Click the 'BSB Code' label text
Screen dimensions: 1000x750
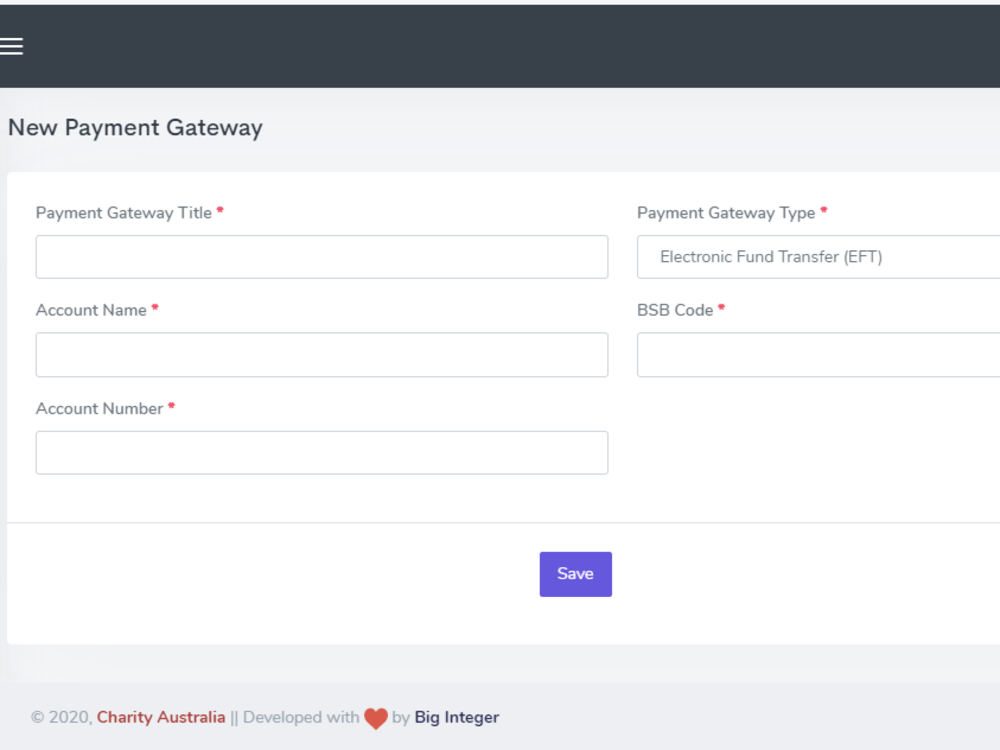675,311
